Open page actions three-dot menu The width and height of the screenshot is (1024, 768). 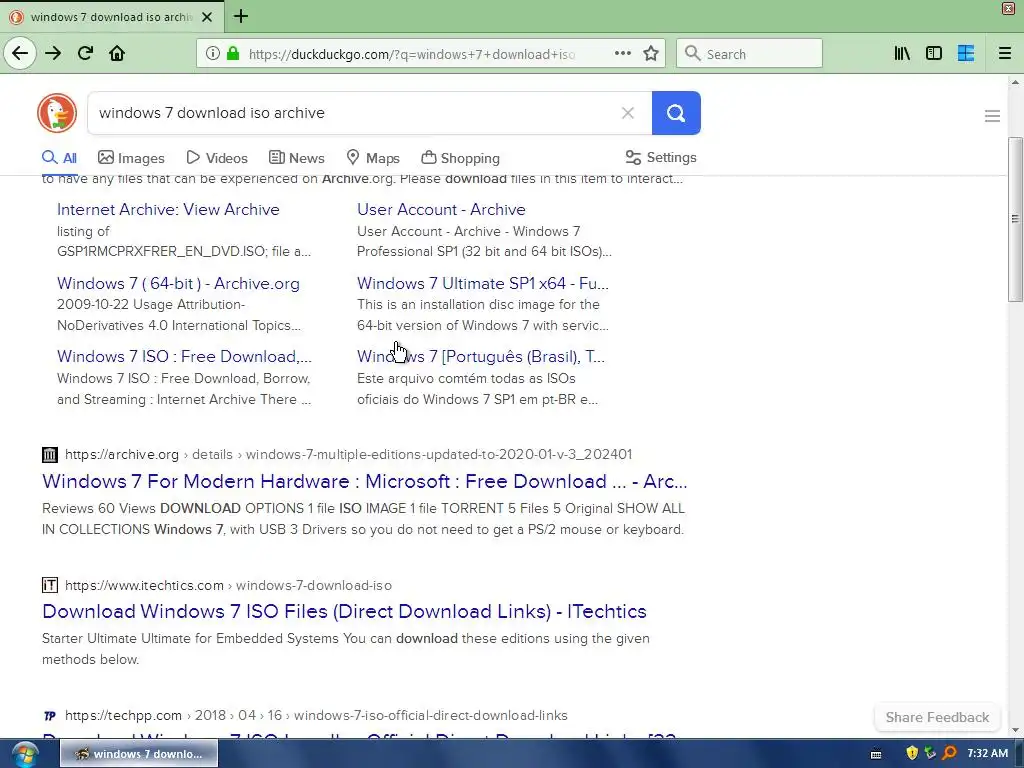click(x=622, y=54)
